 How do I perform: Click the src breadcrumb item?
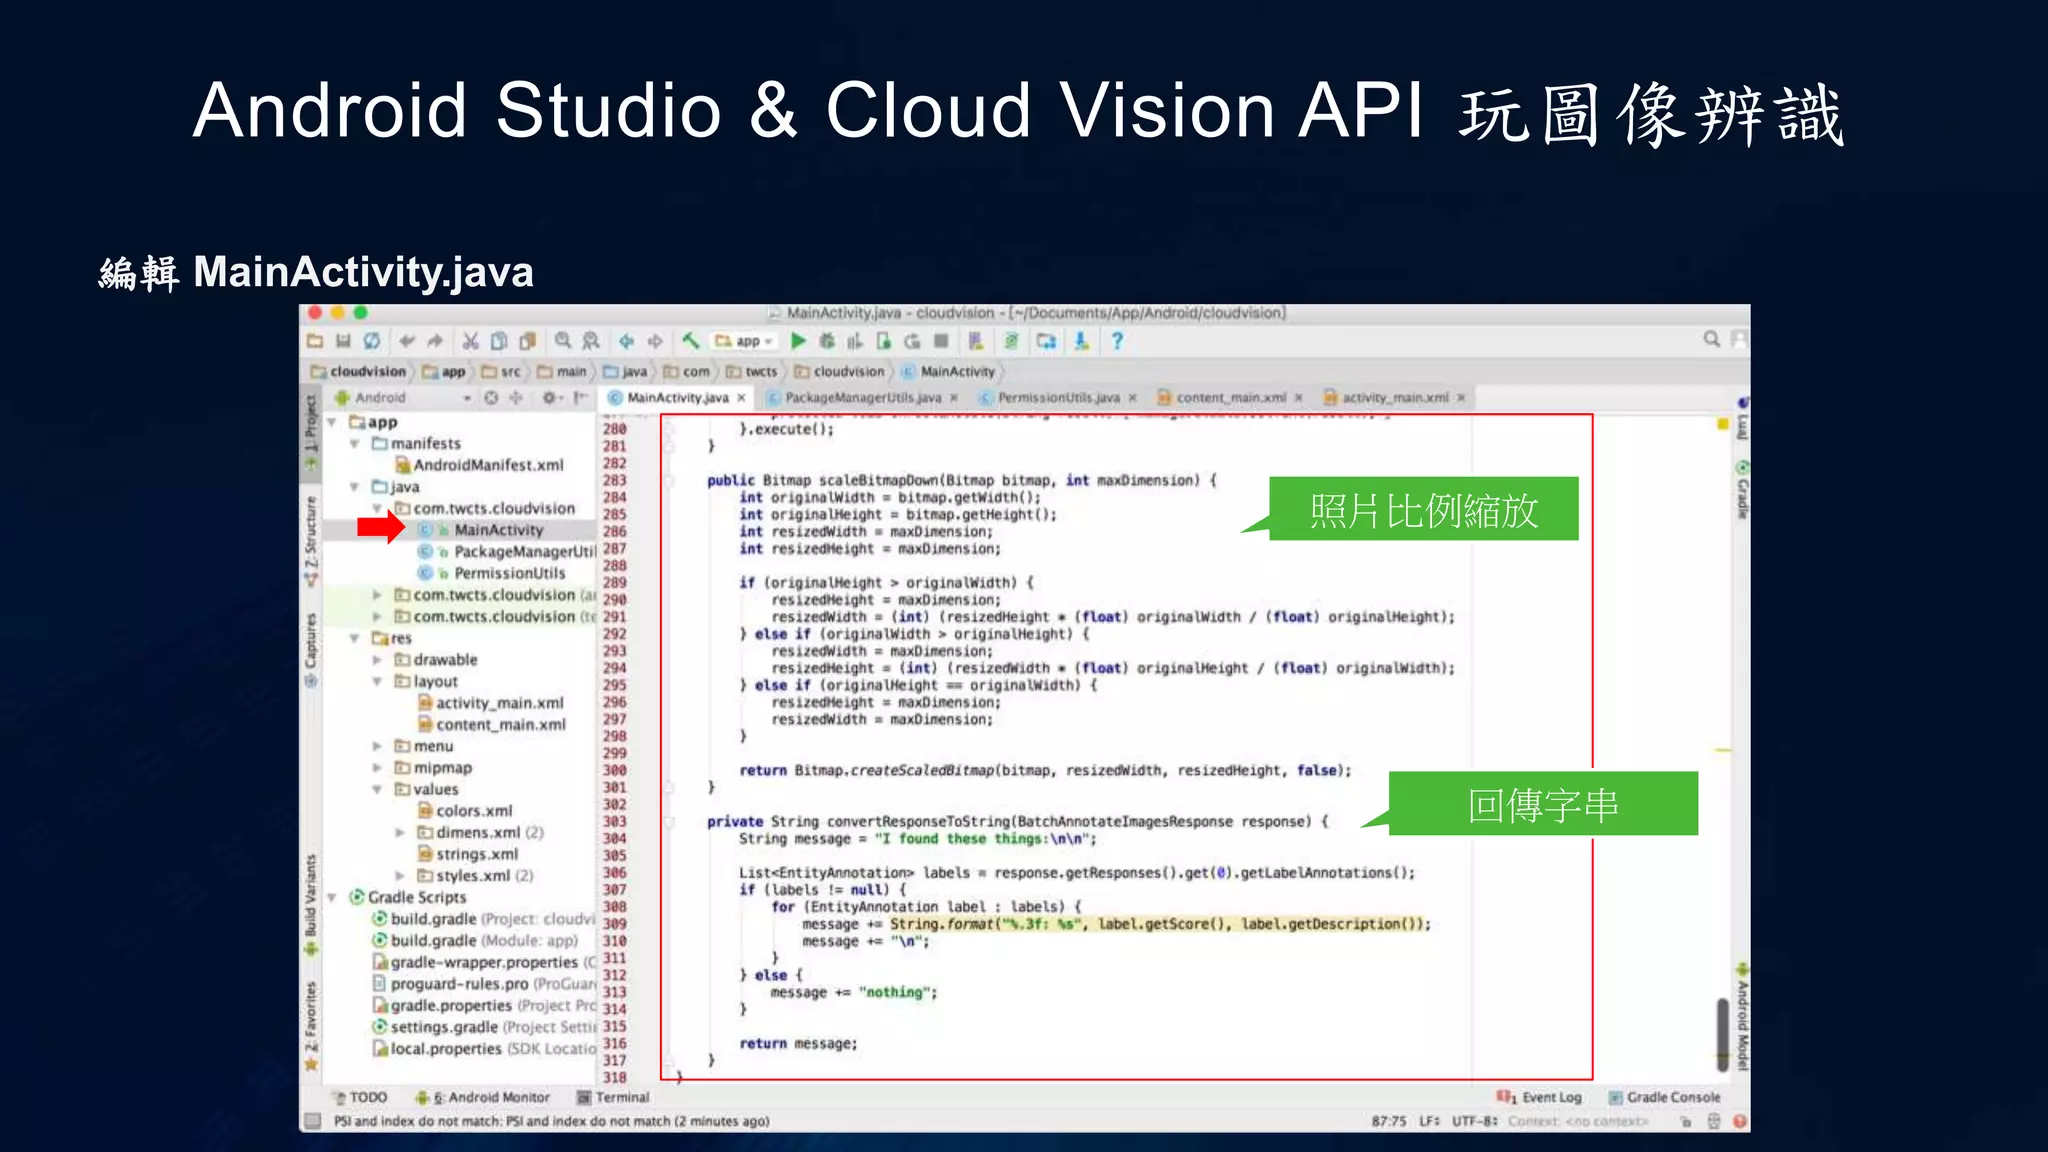502,371
